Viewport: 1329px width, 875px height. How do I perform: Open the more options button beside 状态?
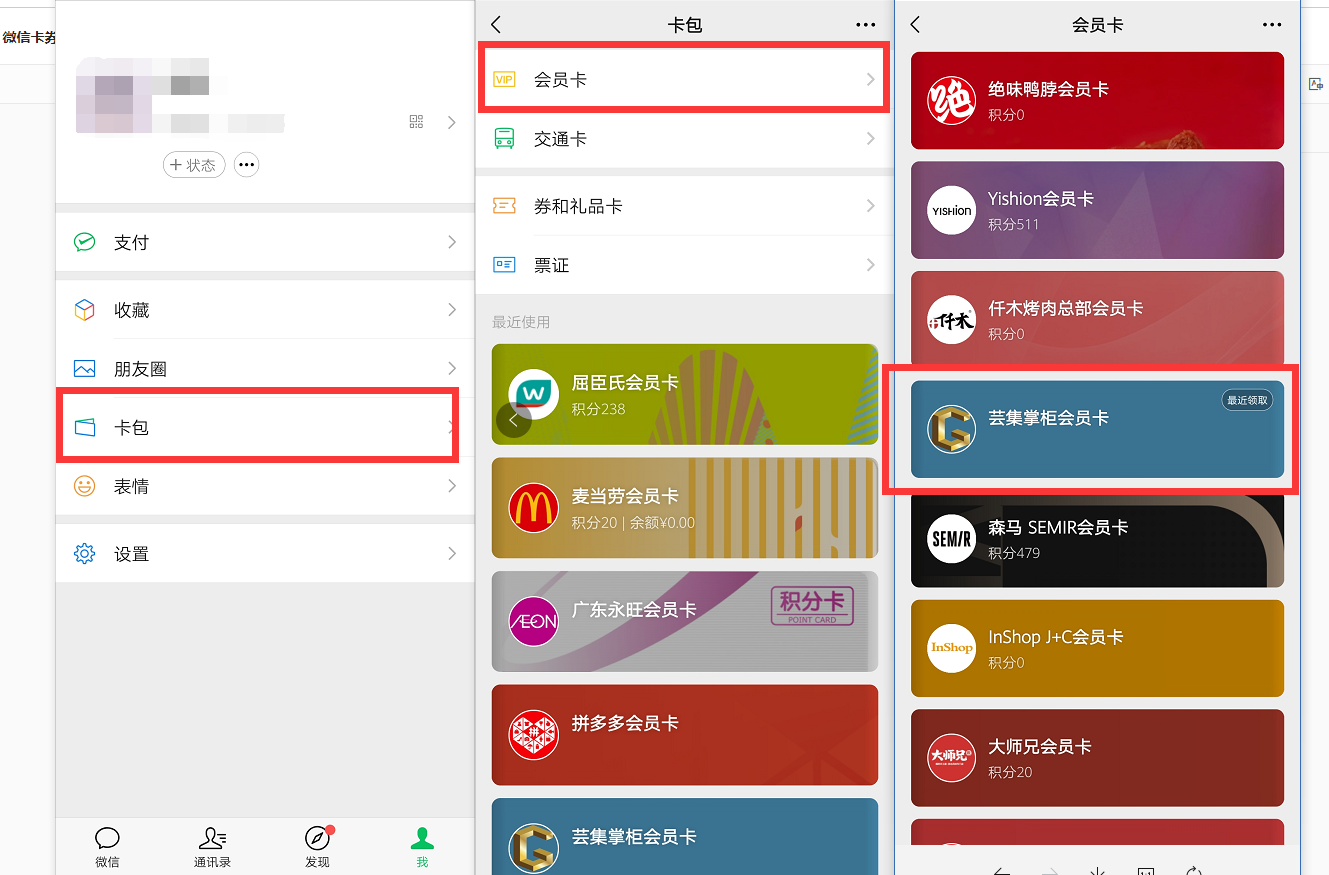[246, 165]
